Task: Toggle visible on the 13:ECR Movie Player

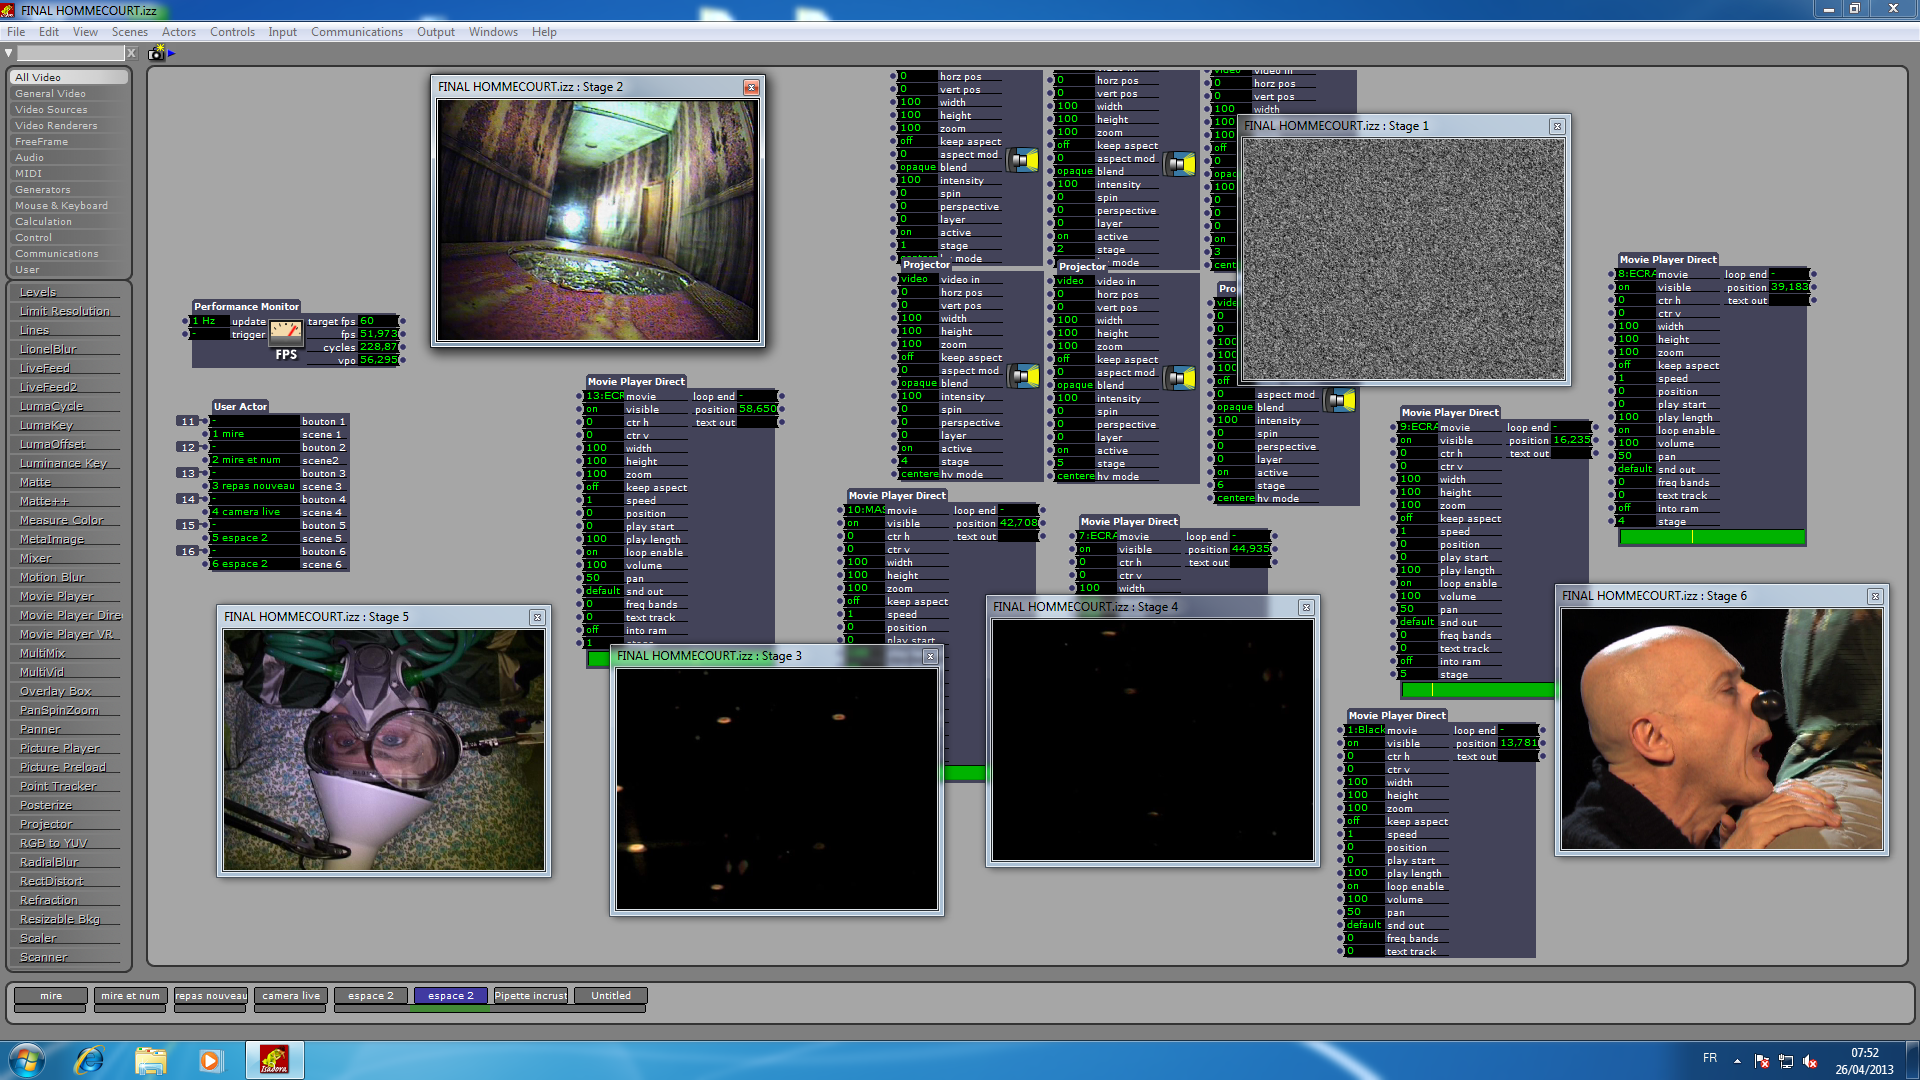Action: tap(604, 409)
